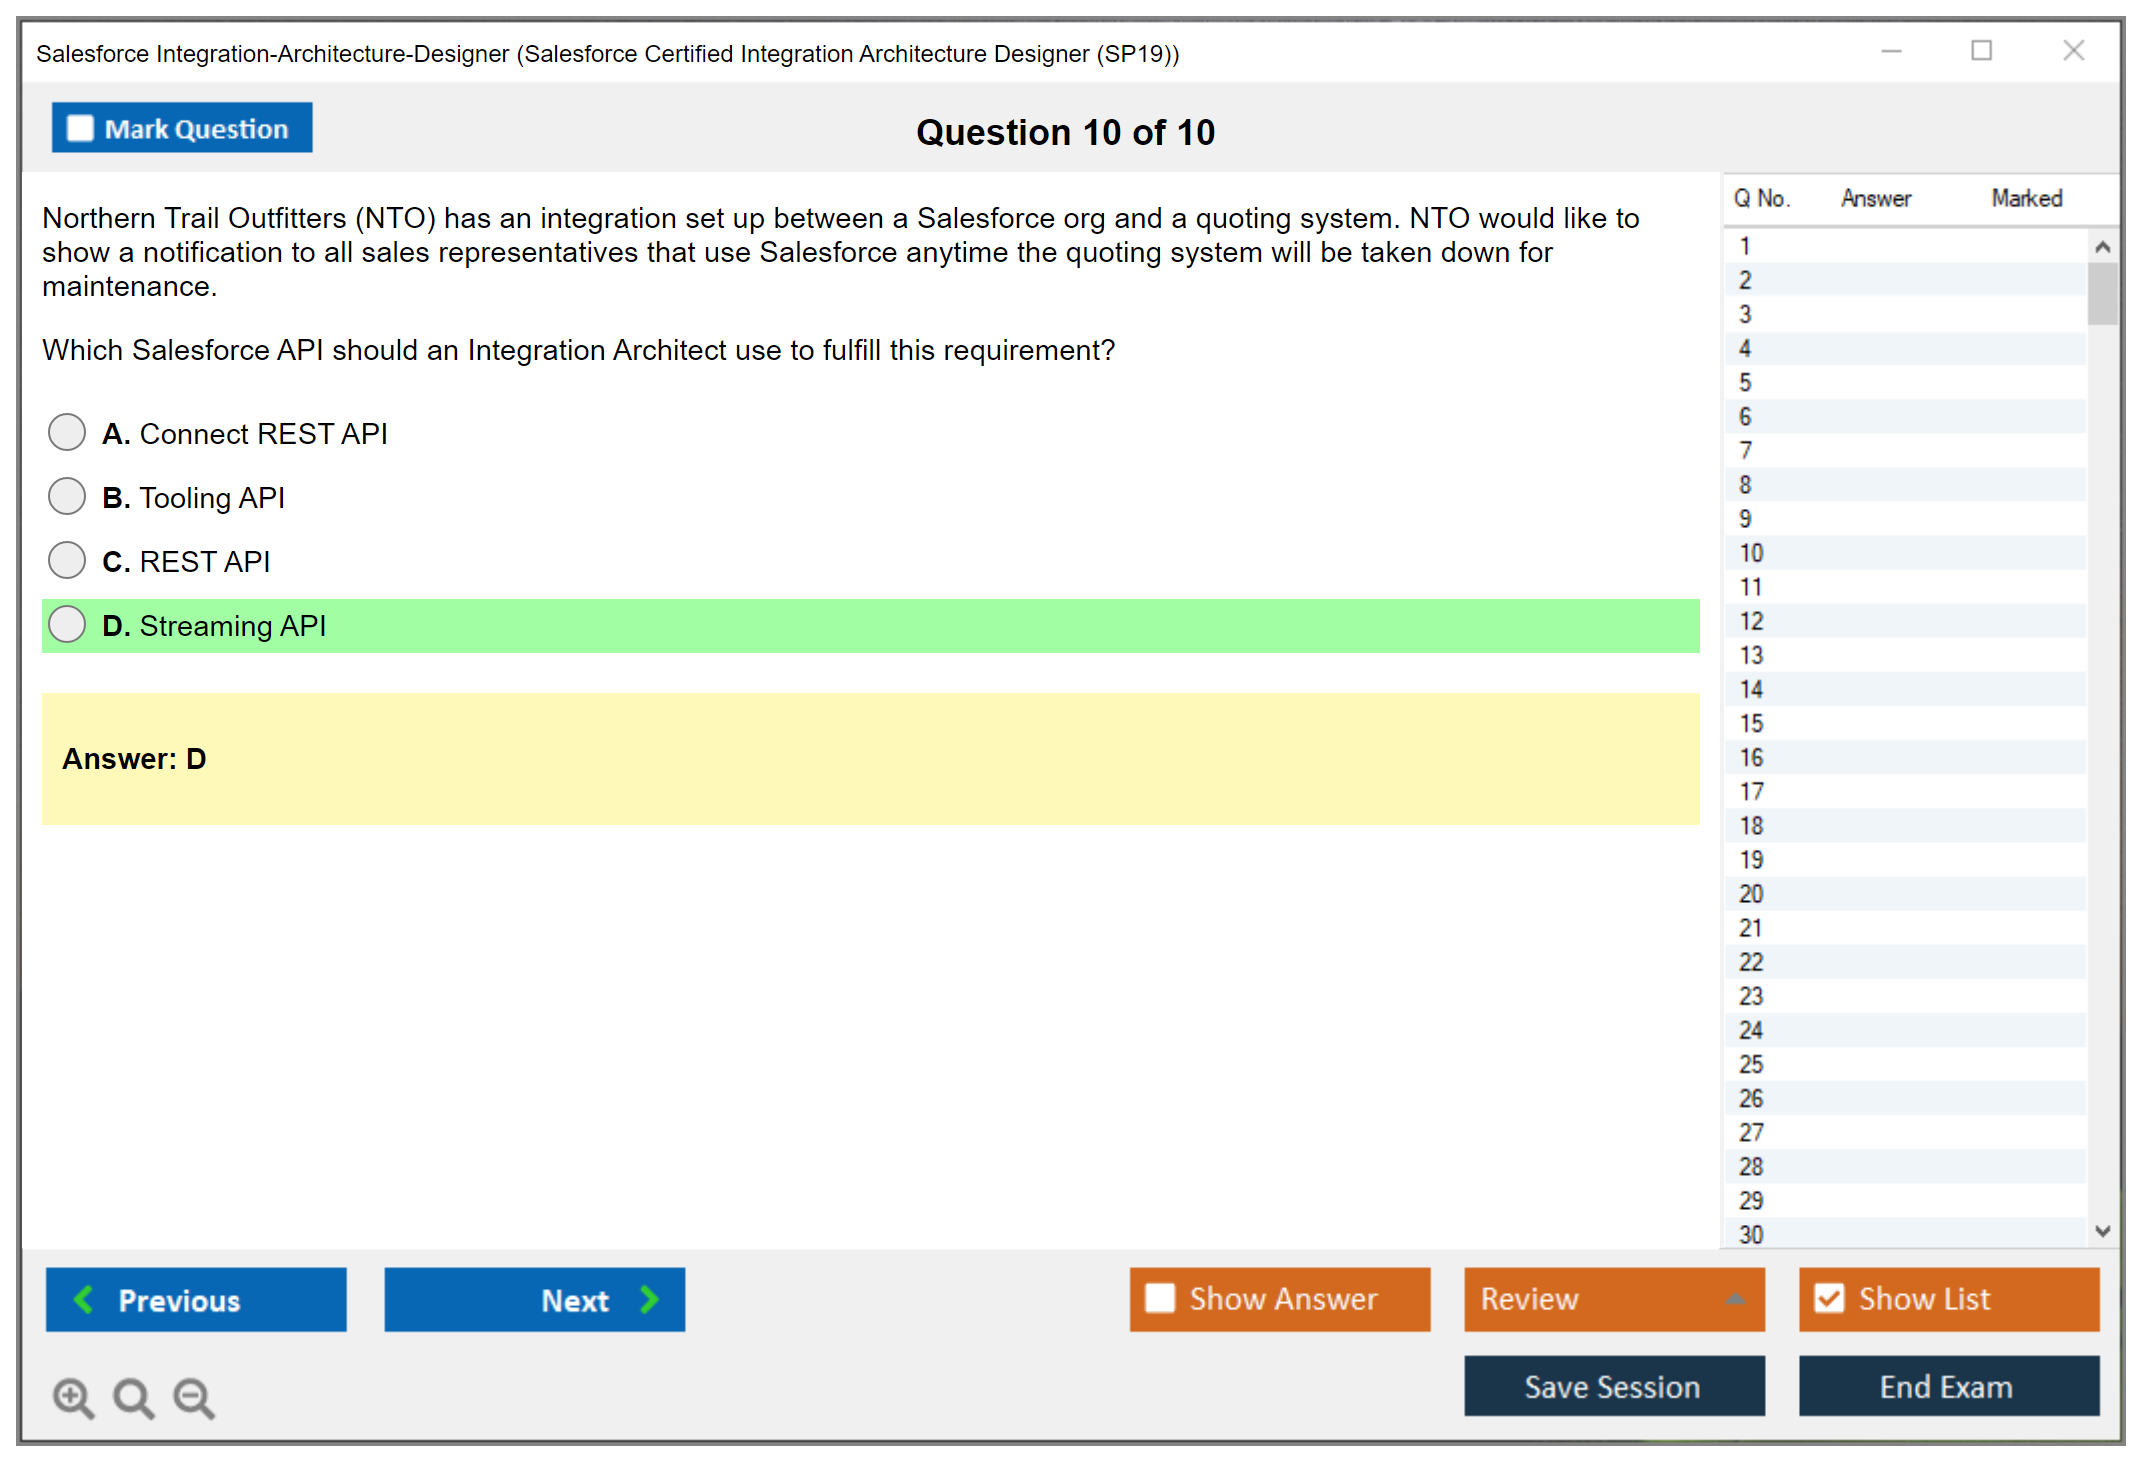Image resolution: width=2150 pixels, height=1470 pixels.
Task: Click the Save Session button
Action: pyautogui.click(x=1613, y=1386)
